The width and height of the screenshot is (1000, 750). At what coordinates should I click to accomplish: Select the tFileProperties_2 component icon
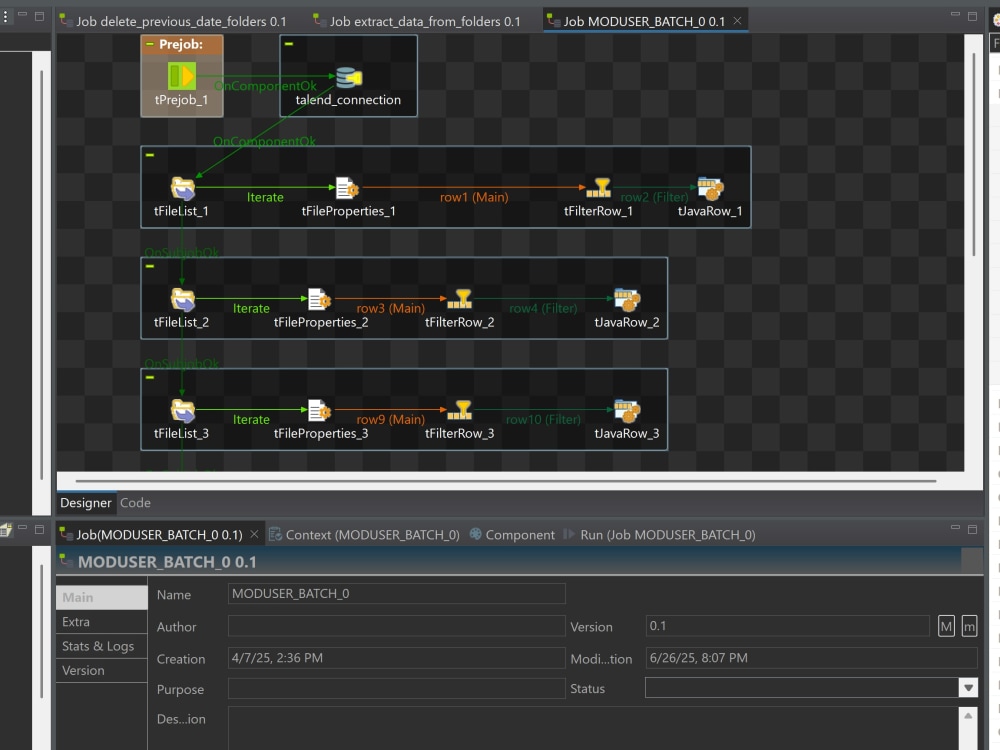tap(320, 299)
